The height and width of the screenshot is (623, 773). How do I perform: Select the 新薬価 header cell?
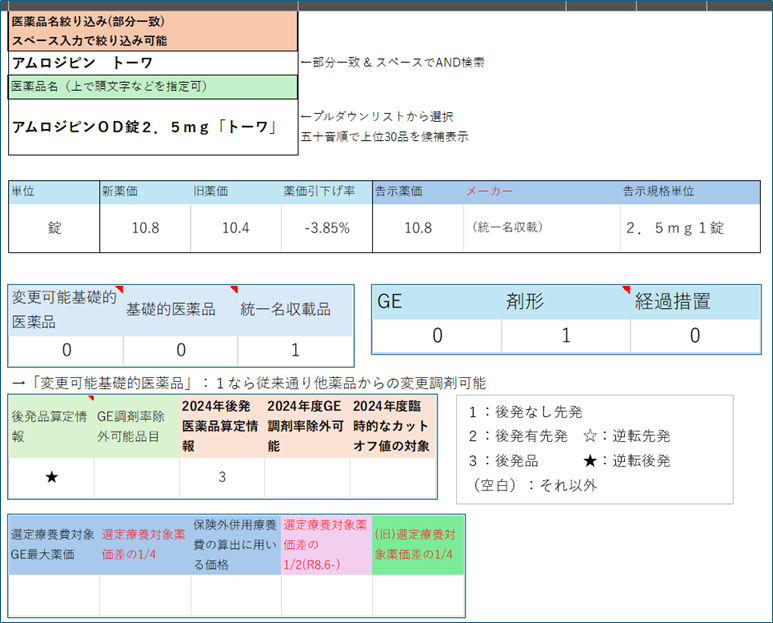point(145,192)
